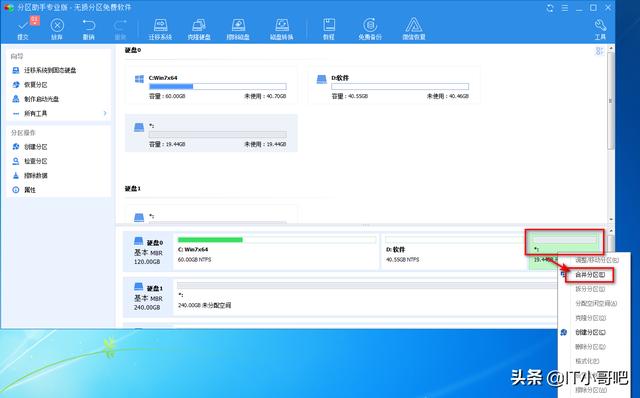Click the C:Win7x64 usage bar
Screen dimensions: 640x398
click(x=218, y=87)
